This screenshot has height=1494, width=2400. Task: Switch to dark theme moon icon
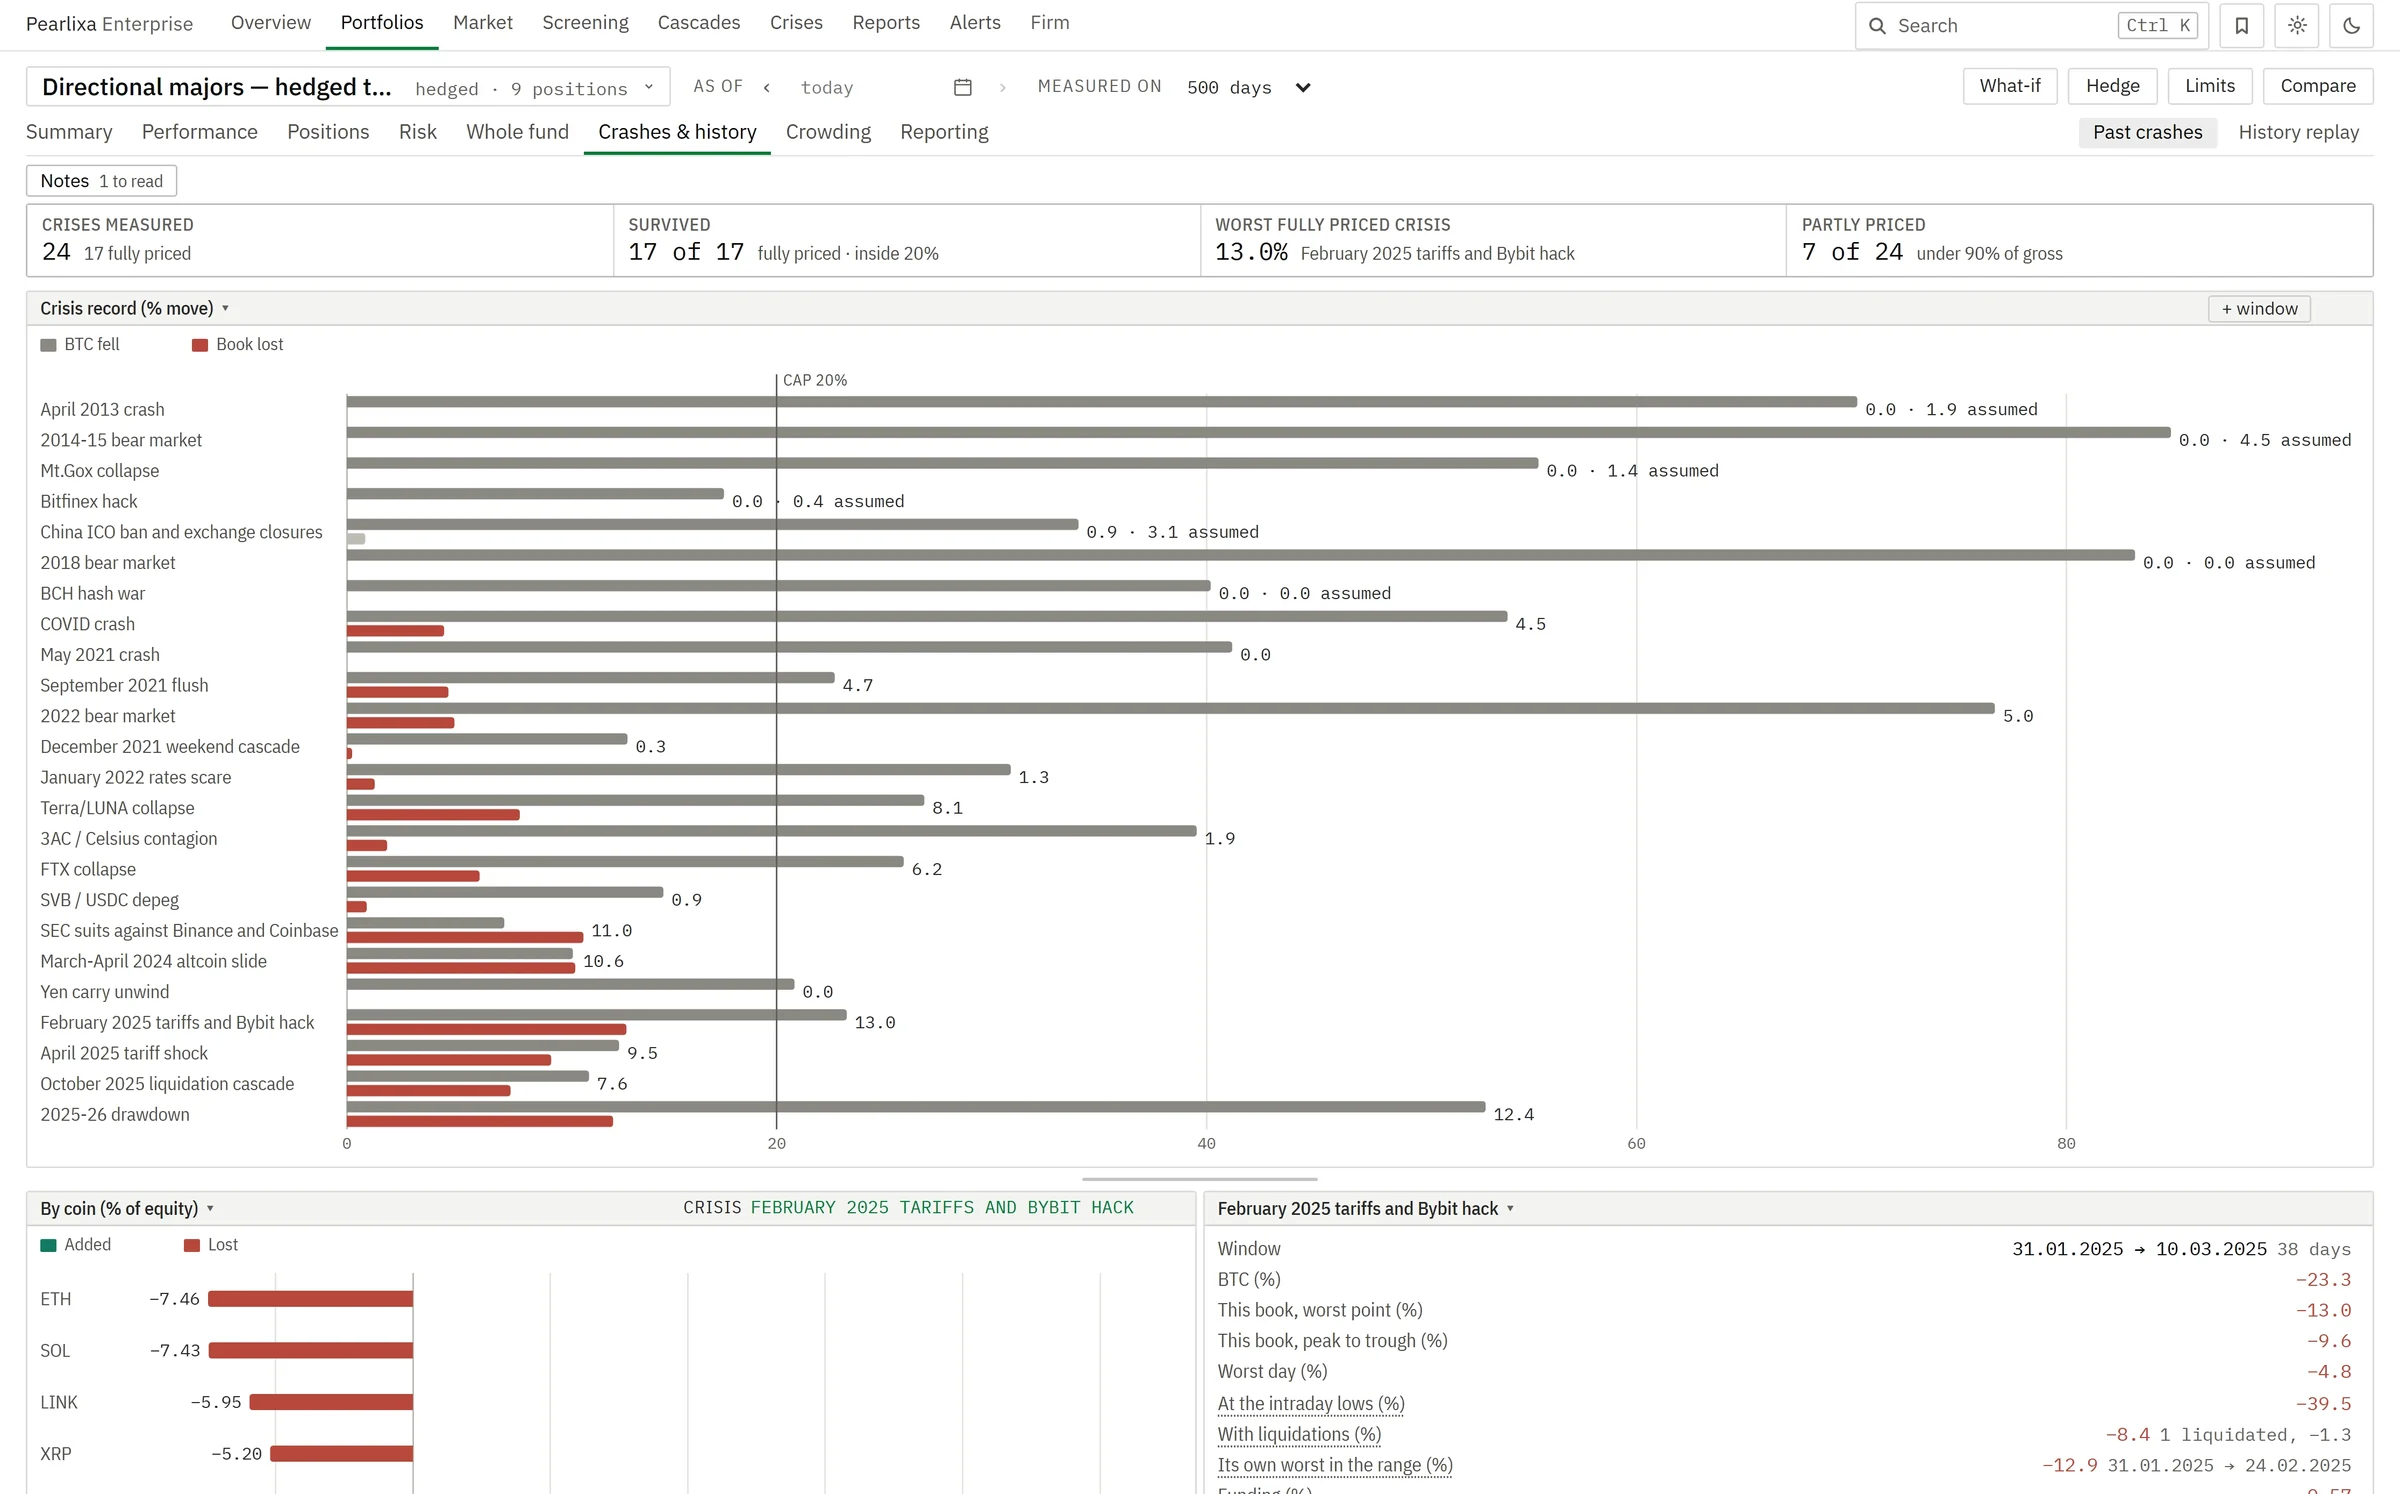click(x=2351, y=26)
